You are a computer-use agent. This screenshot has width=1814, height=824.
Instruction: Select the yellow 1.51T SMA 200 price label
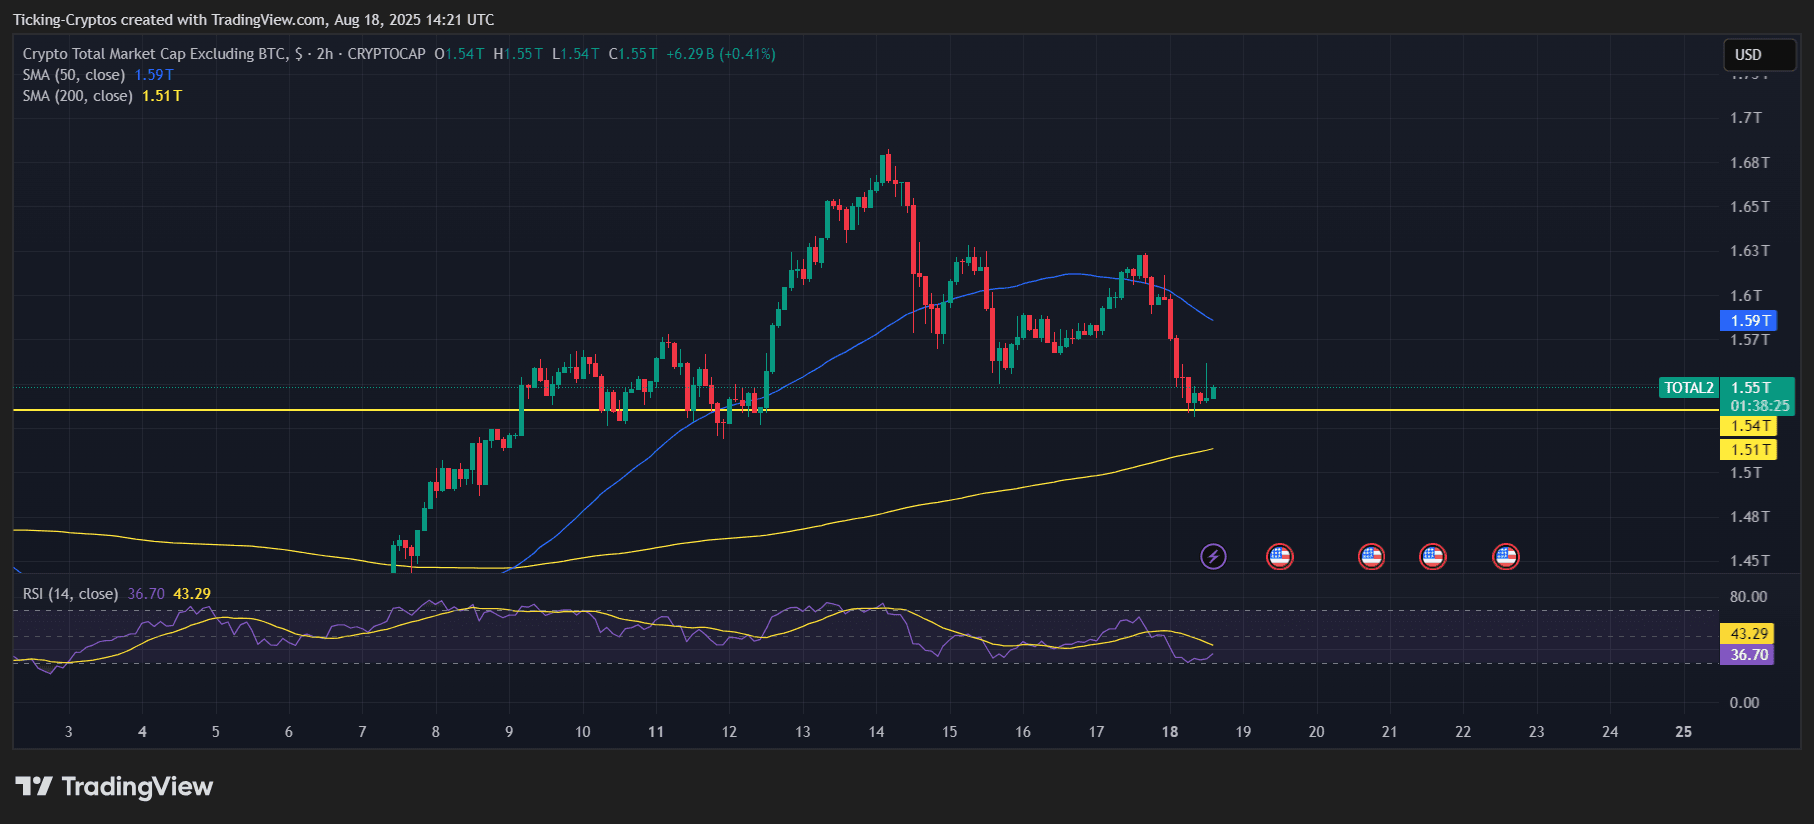pyautogui.click(x=1748, y=450)
